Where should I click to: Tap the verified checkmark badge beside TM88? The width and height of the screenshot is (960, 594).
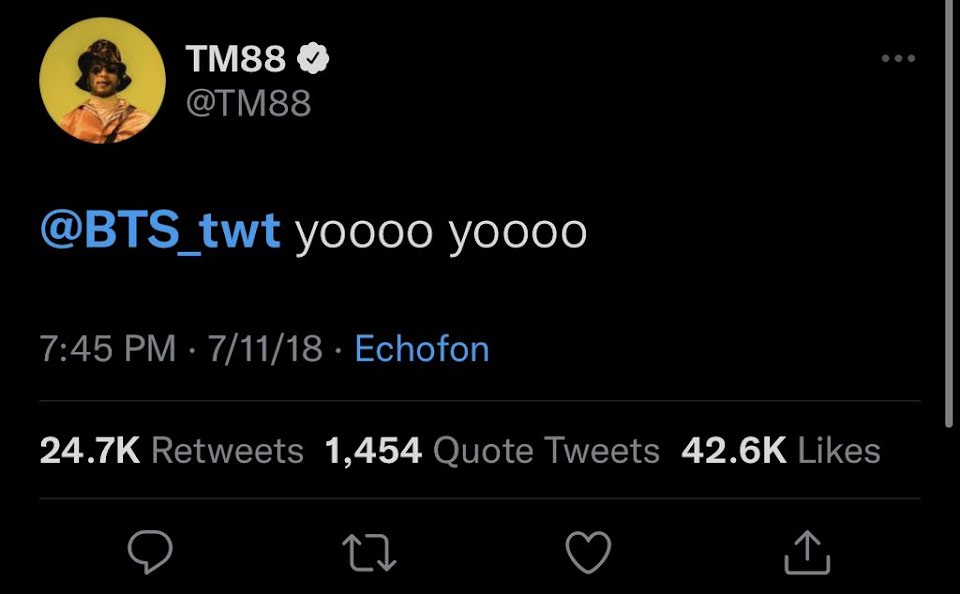pyautogui.click(x=313, y=58)
